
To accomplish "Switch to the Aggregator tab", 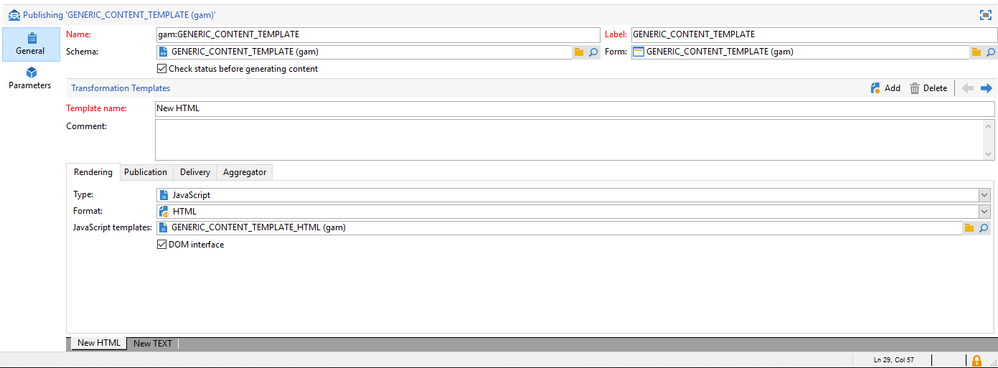I will coord(244,172).
